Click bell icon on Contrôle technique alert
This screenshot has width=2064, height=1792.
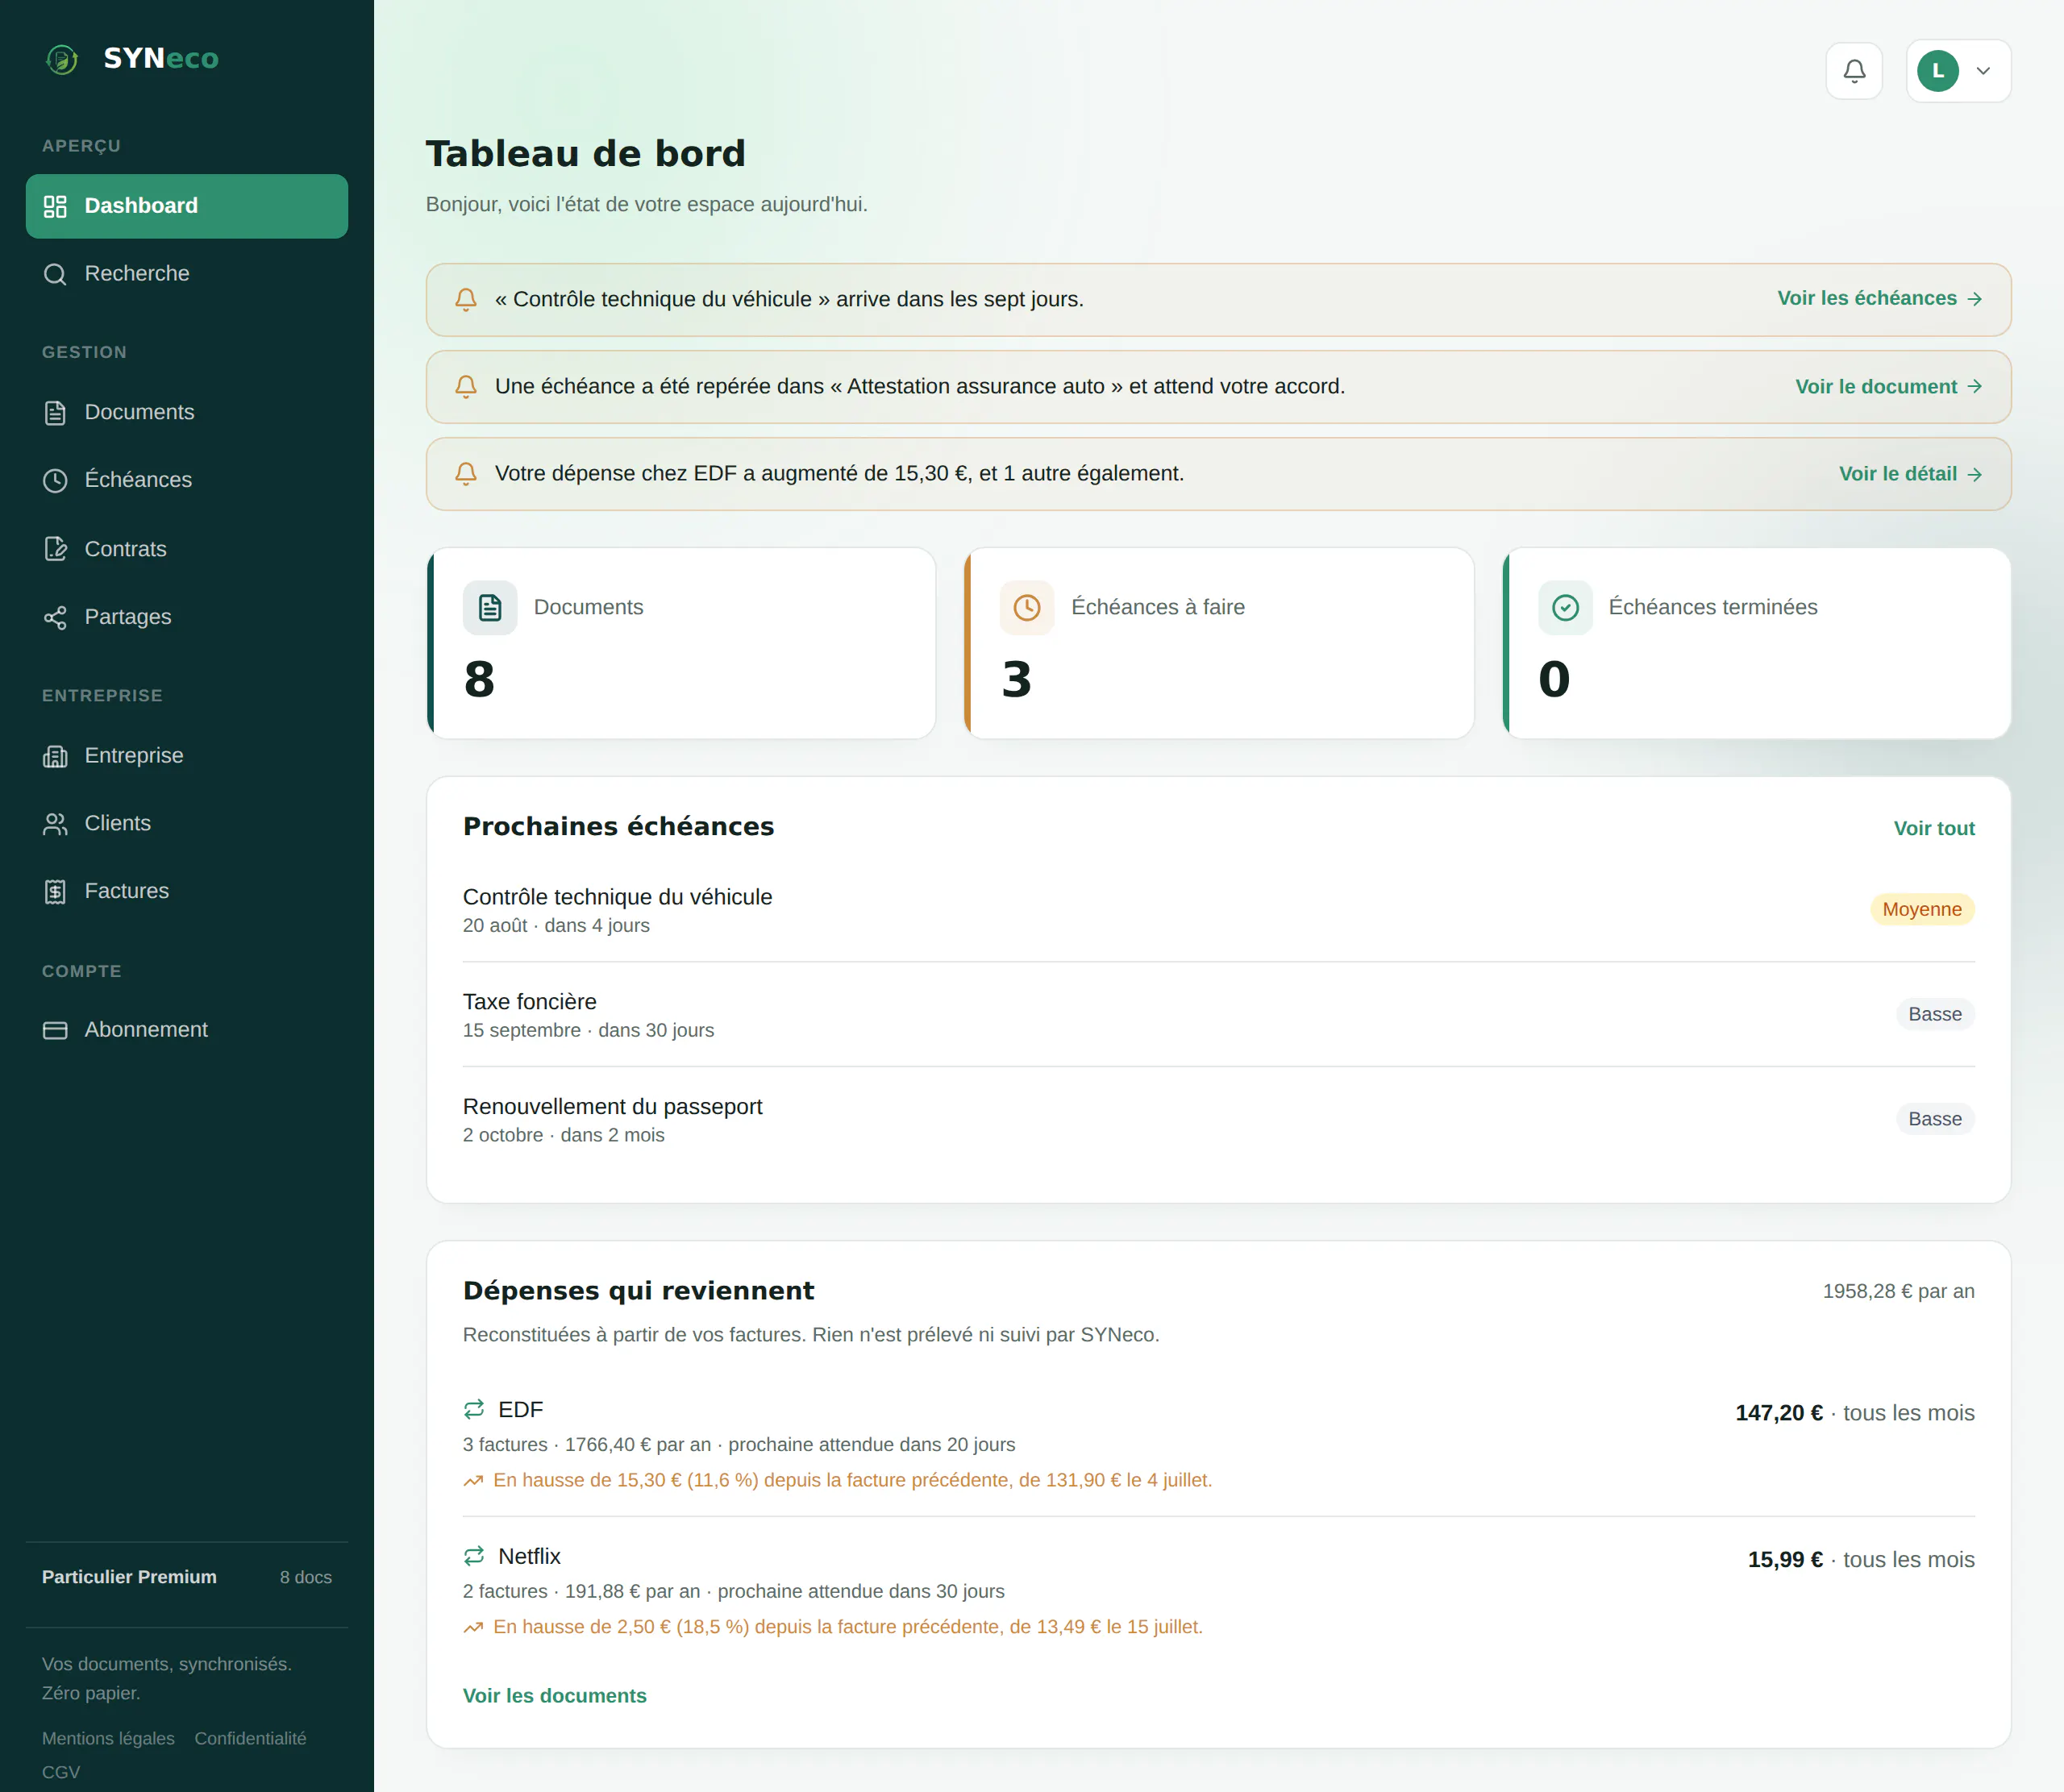tap(466, 300)
